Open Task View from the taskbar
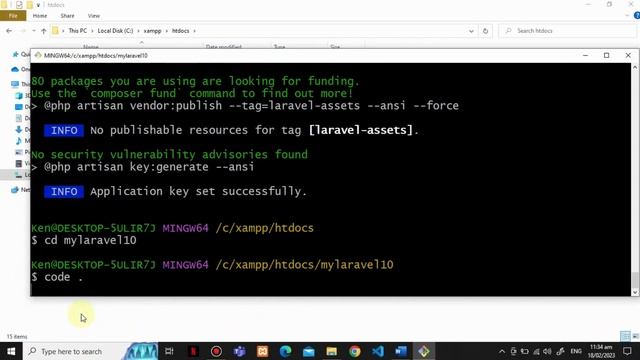Image resolution: width=640 pixels, height=360 pixels. (x=169, y=351)
